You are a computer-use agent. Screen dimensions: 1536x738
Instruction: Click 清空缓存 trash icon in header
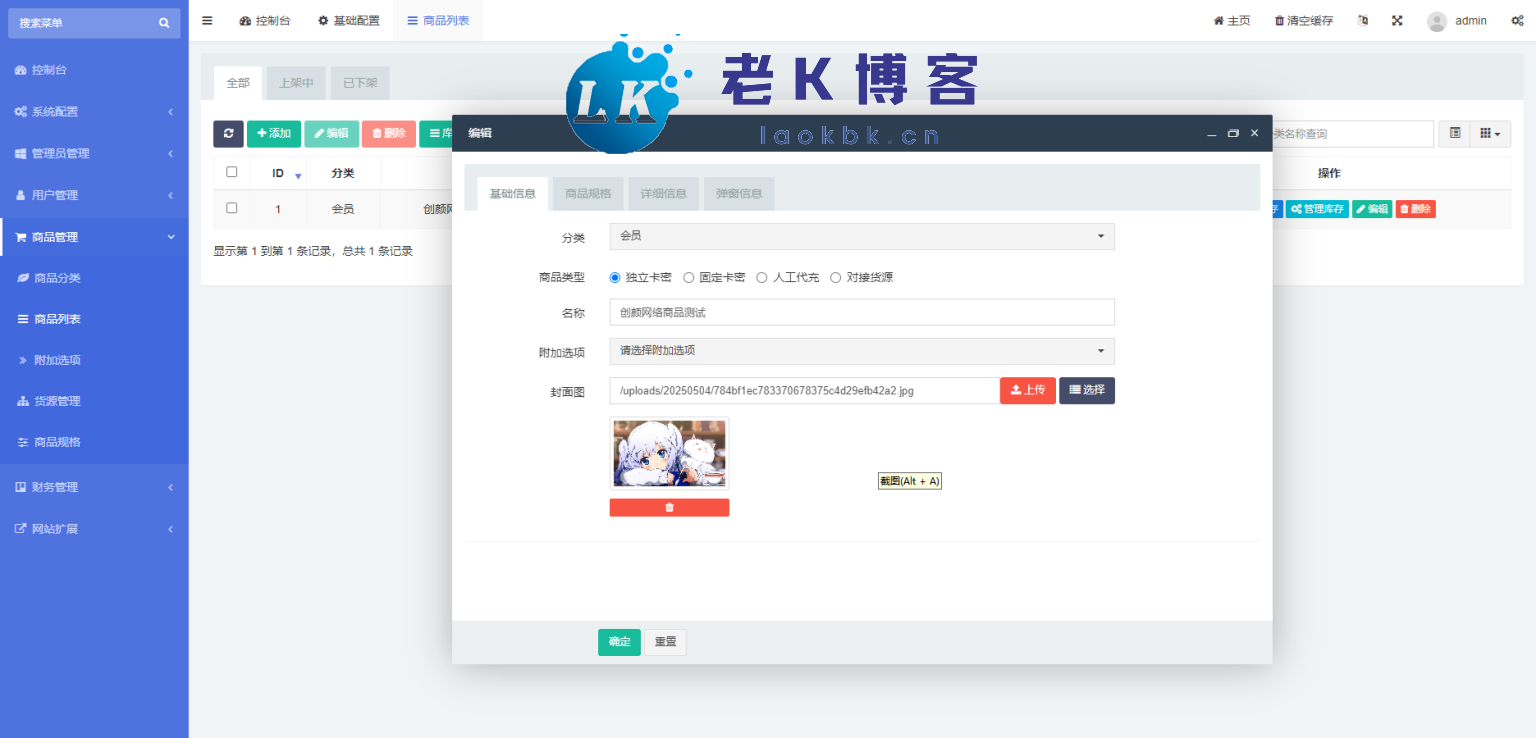[1279, 21]
